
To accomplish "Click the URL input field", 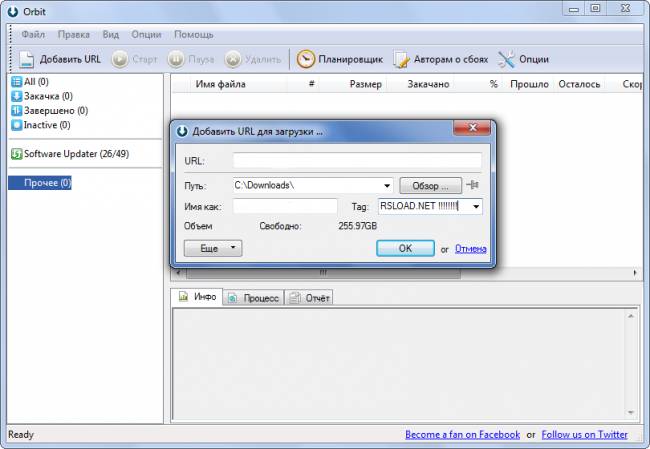I will pos(357,160).
